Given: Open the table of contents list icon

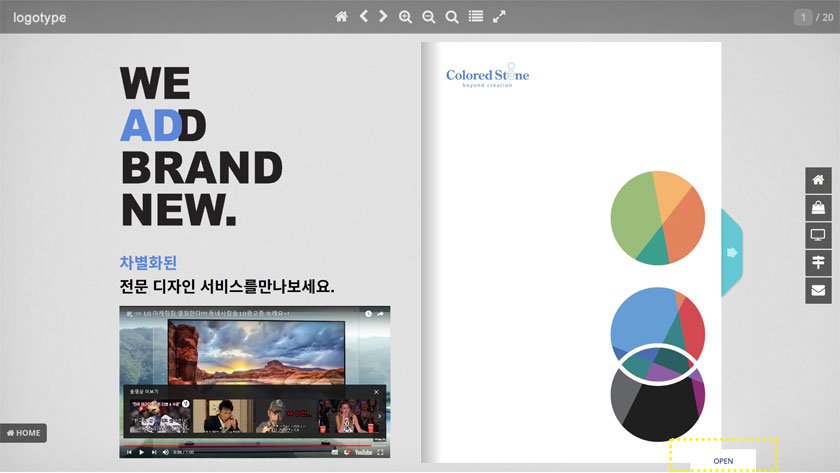Looking at the screenshot, I should 476,17.
